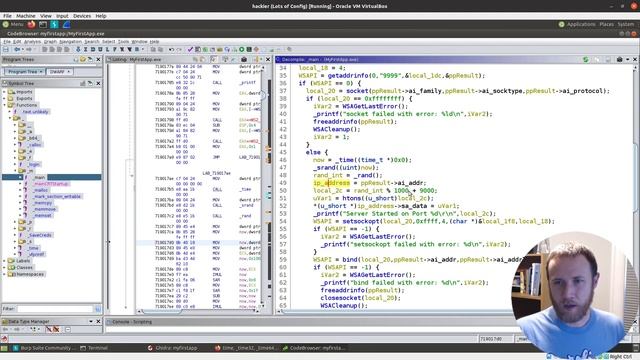Close the Data Type Manager panel
The height and width of the screenshot is (360, 640).
click(x=98, y=322)
